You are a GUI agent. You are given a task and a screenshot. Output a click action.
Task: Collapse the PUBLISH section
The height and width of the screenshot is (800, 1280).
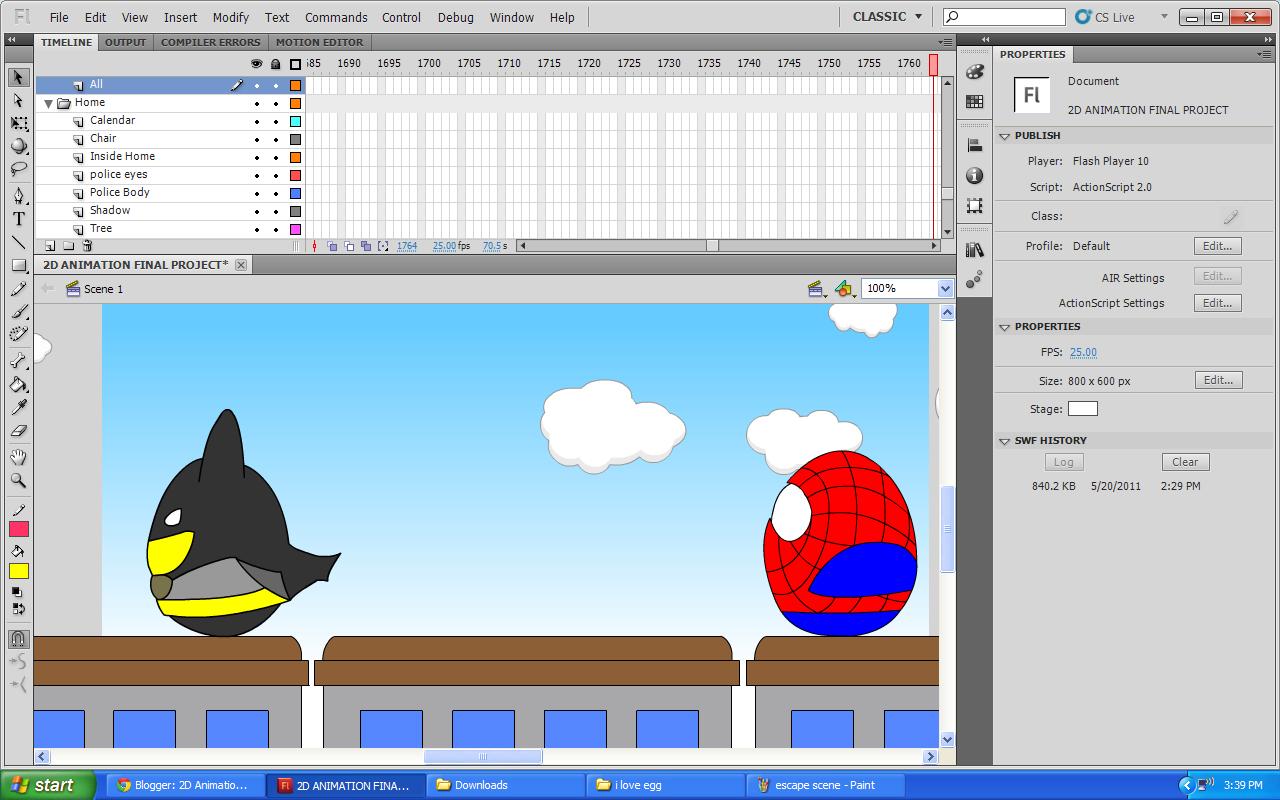(x=1005, y=136)
